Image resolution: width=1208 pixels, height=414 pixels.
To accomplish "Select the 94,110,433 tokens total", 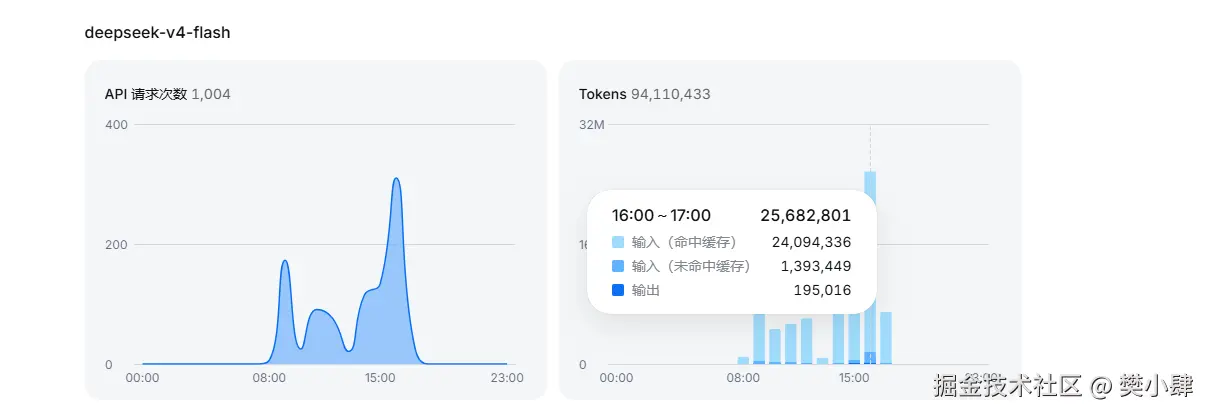I will click(671, 94).
